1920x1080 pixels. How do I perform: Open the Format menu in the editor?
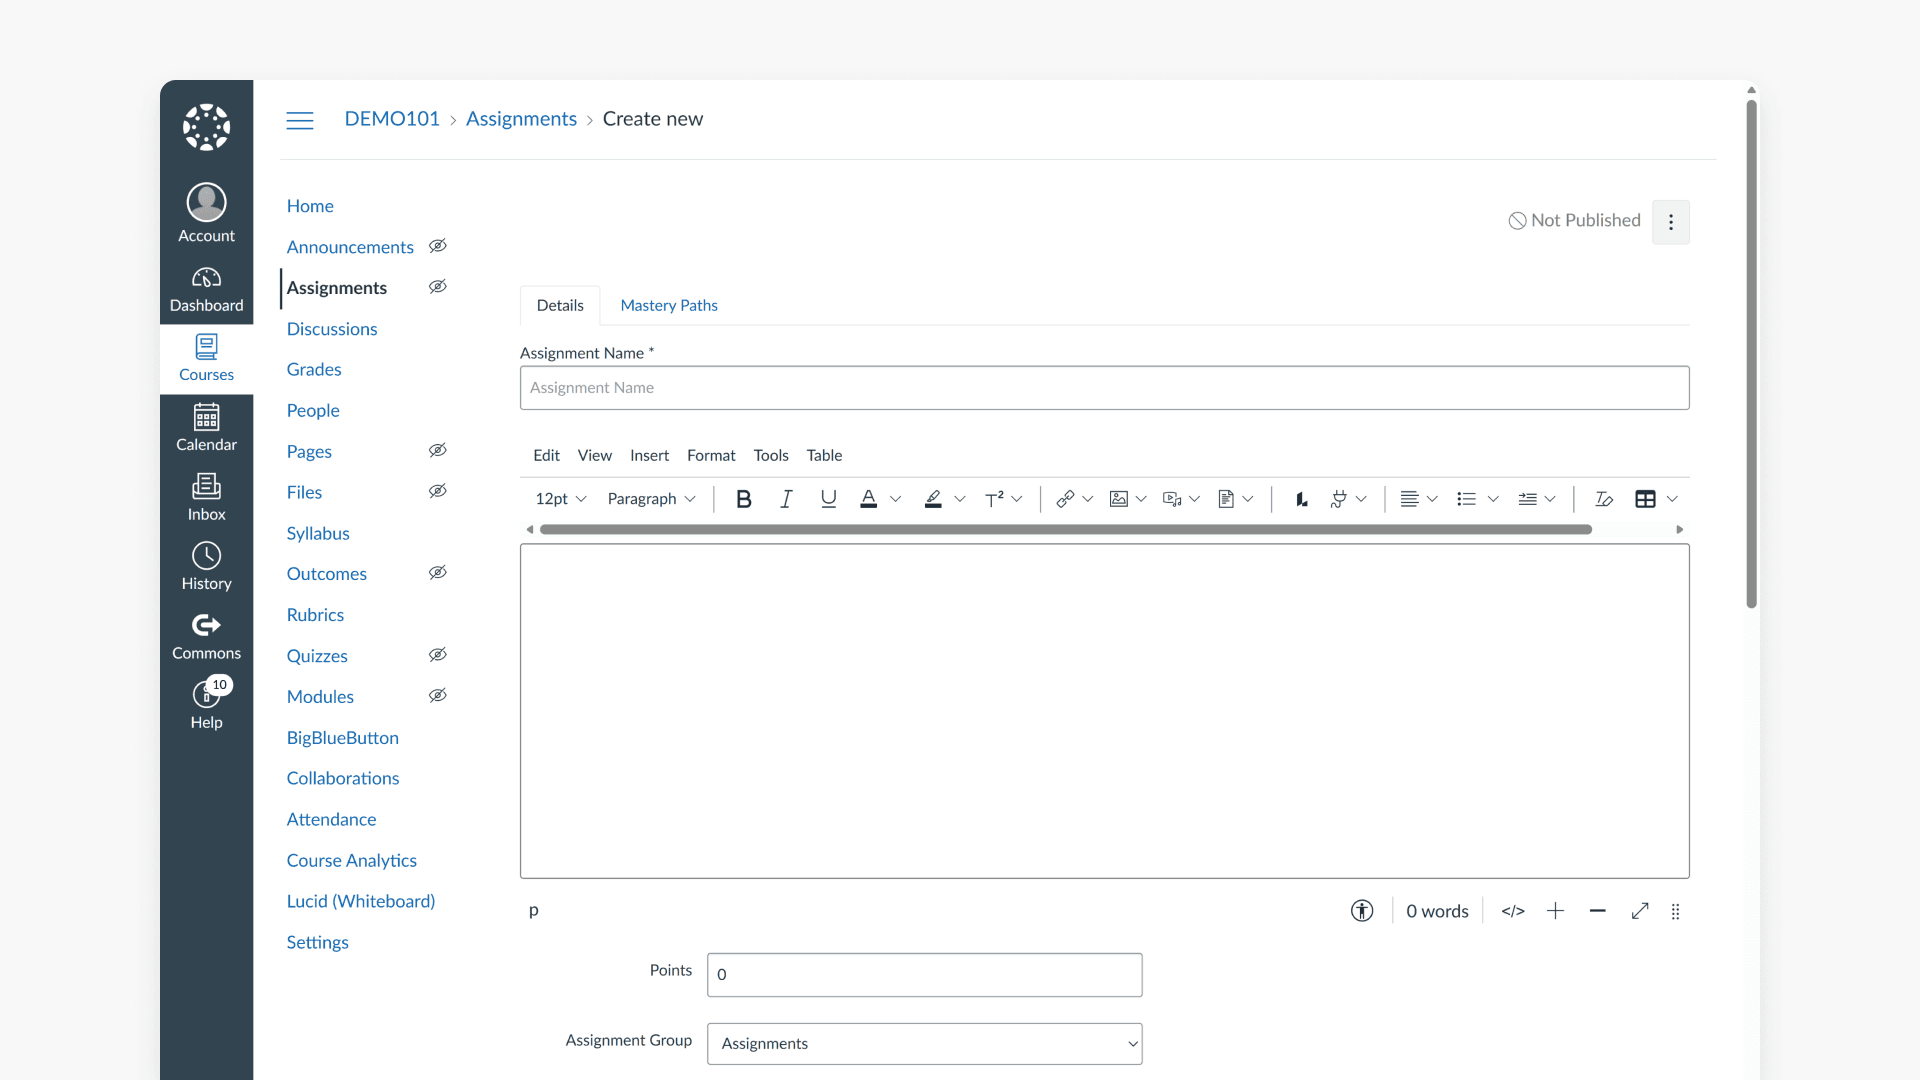coord(711,455)
